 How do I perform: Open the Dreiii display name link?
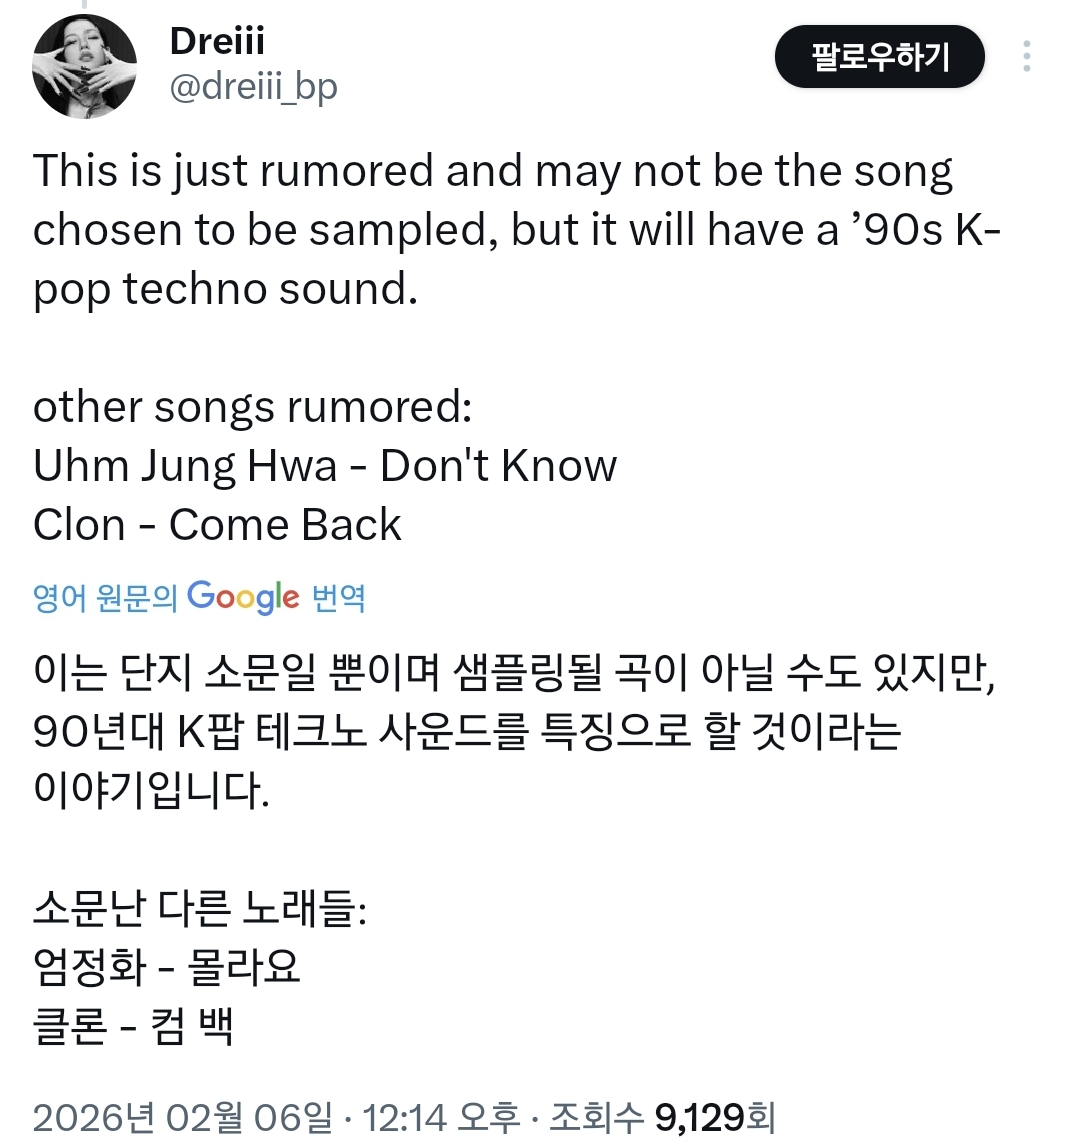coord(217,41)
